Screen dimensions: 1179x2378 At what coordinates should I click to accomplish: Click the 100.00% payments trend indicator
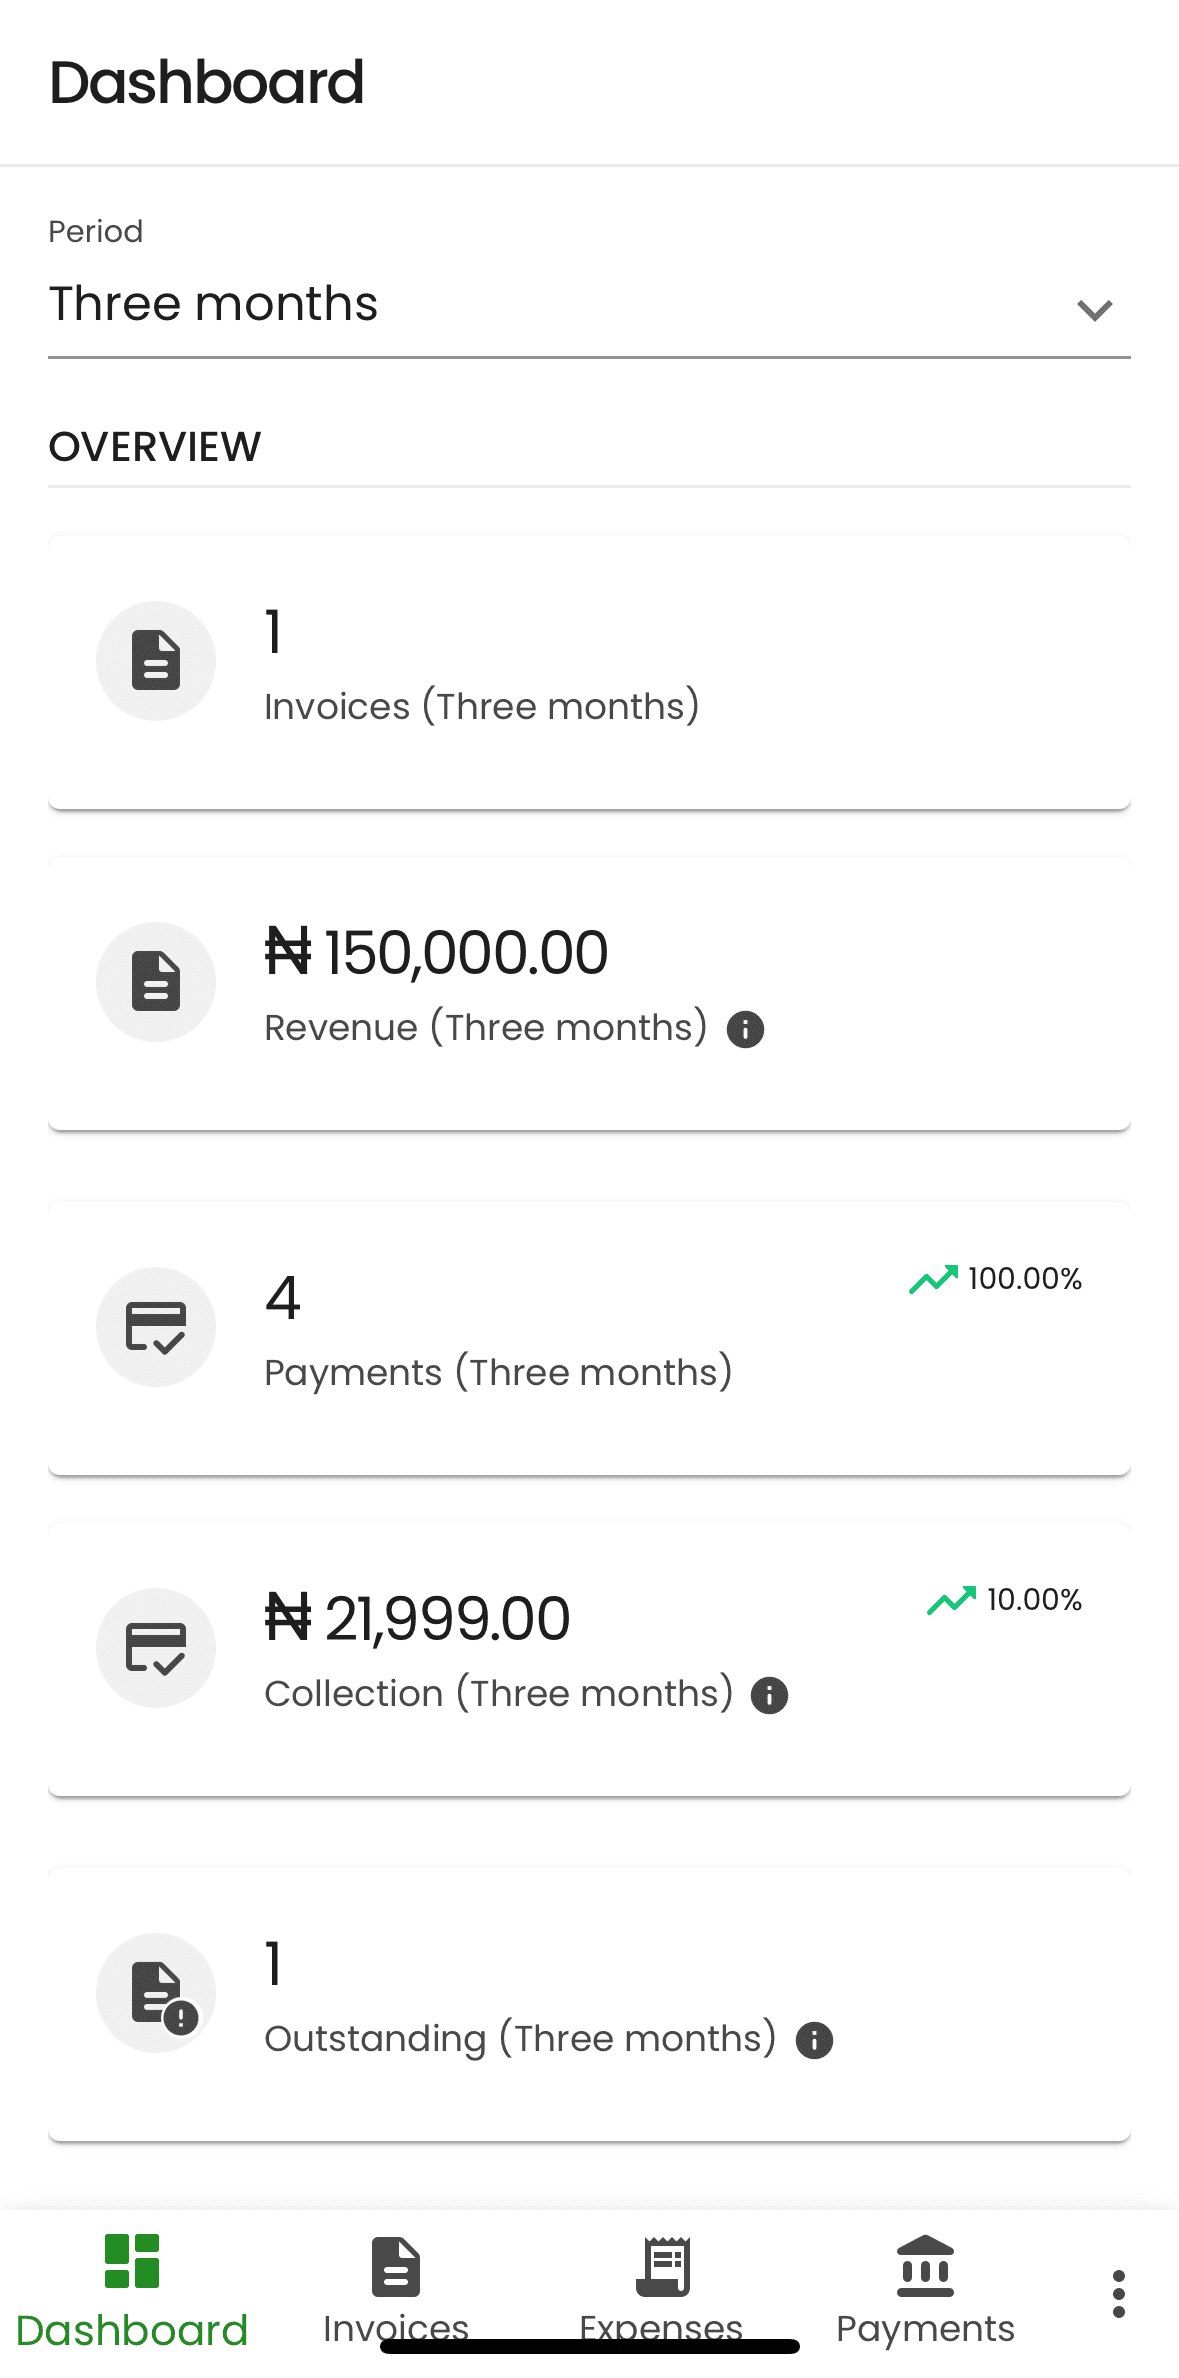click(996, 1279)
